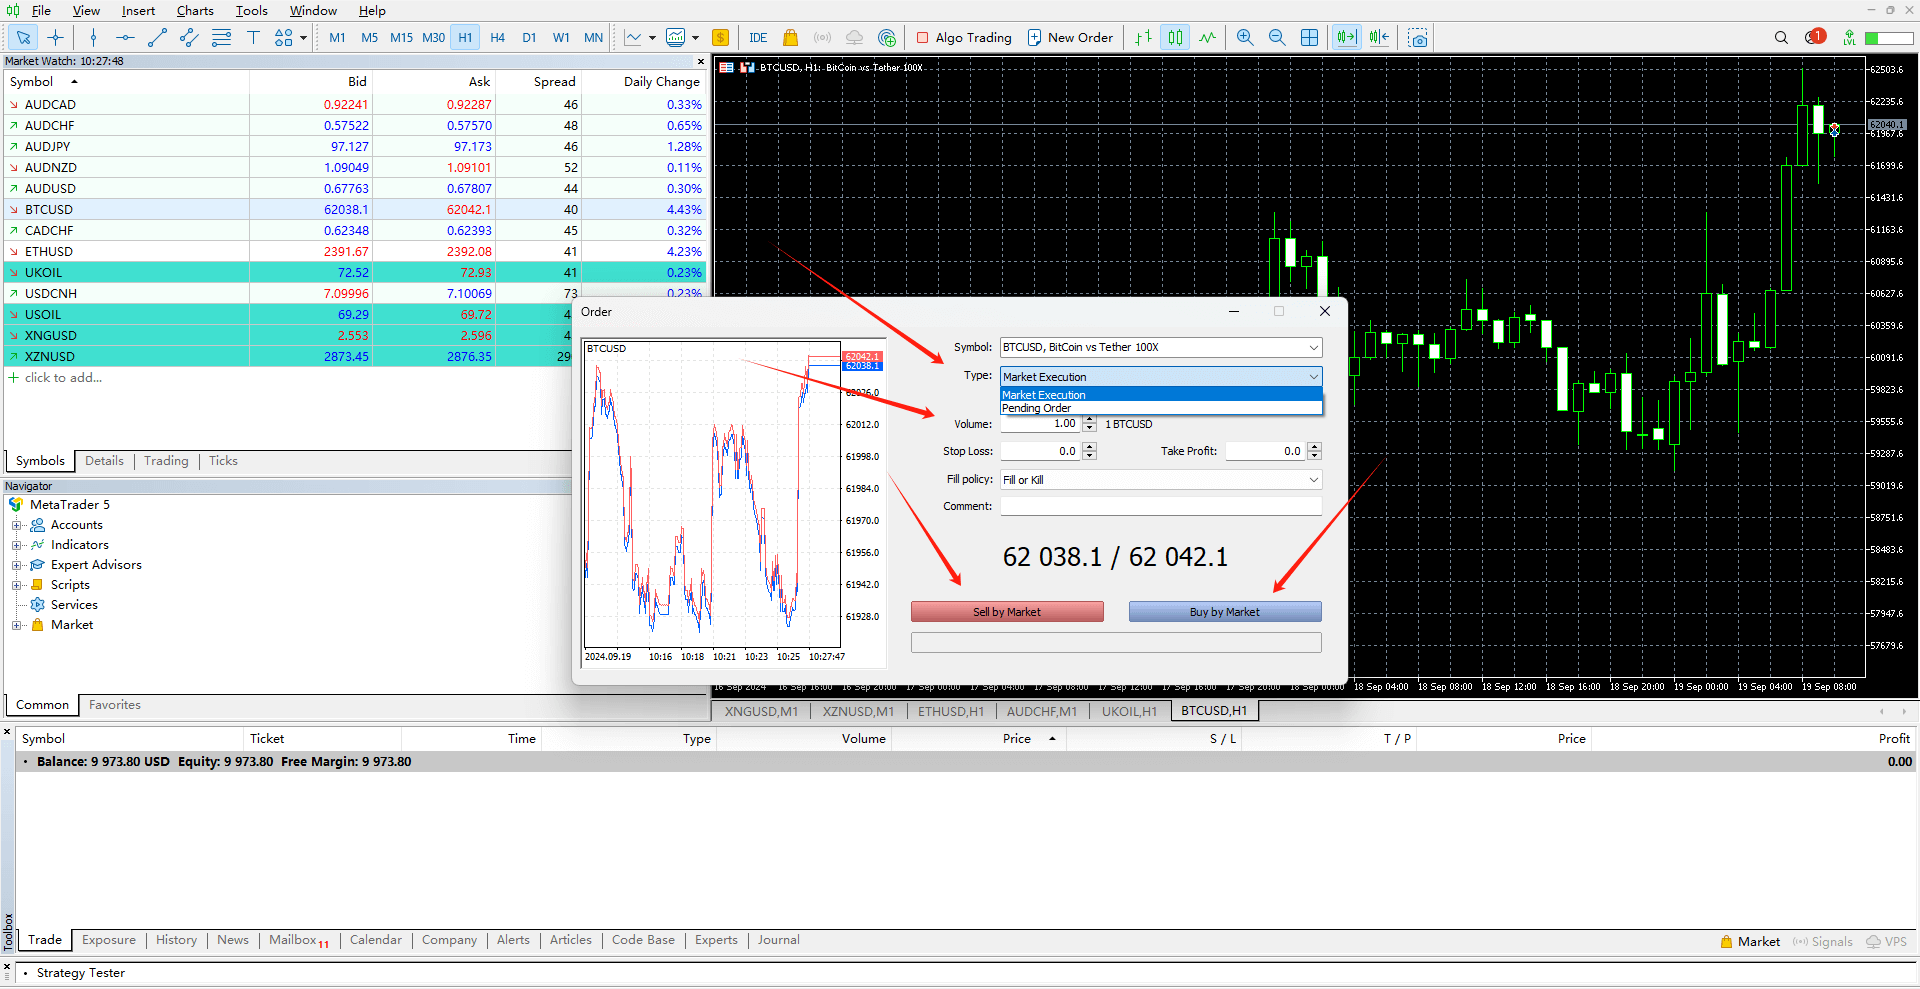The image size is (1920, 989).
Task: Select the cursor arrow tool
Action: [x=23, y=38]
